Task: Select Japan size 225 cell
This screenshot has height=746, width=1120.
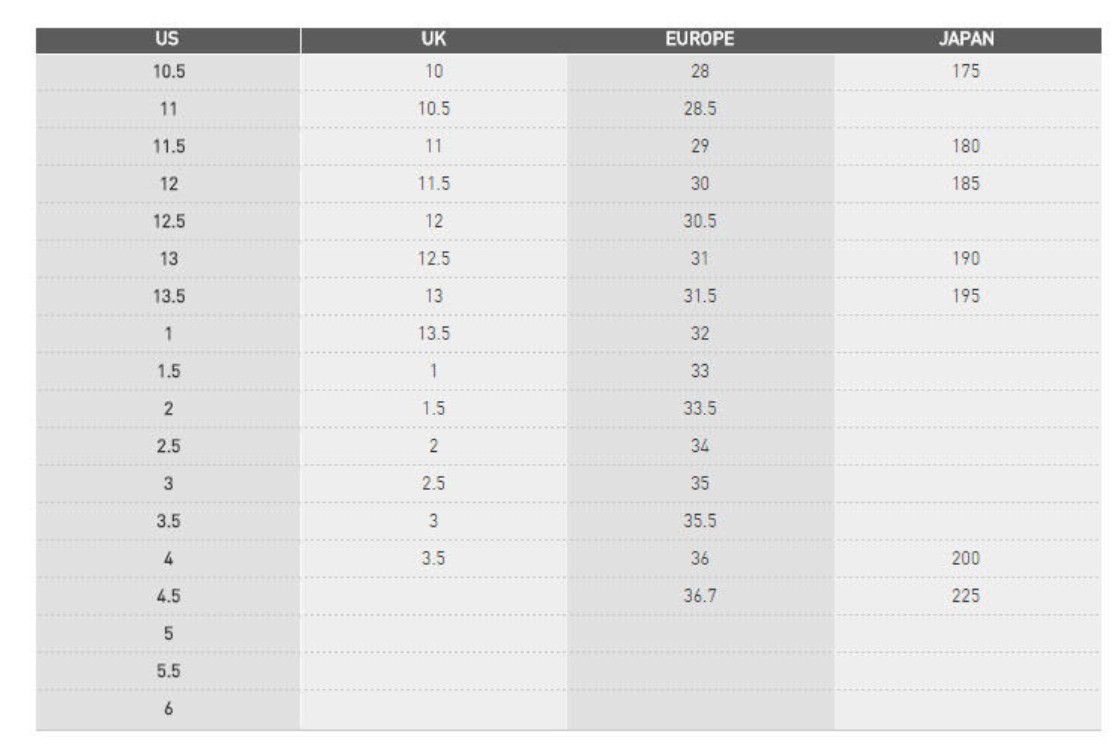Action: pos(967,596)
